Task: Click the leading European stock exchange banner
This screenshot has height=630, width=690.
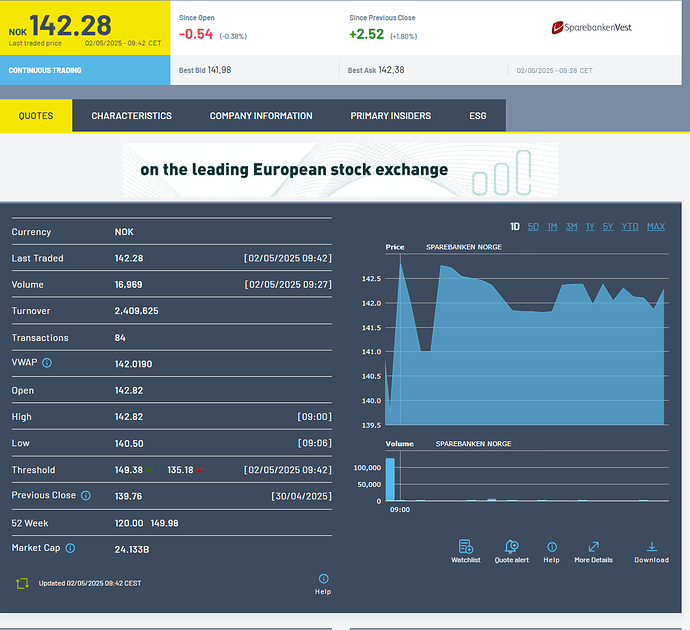Action: 341,170
